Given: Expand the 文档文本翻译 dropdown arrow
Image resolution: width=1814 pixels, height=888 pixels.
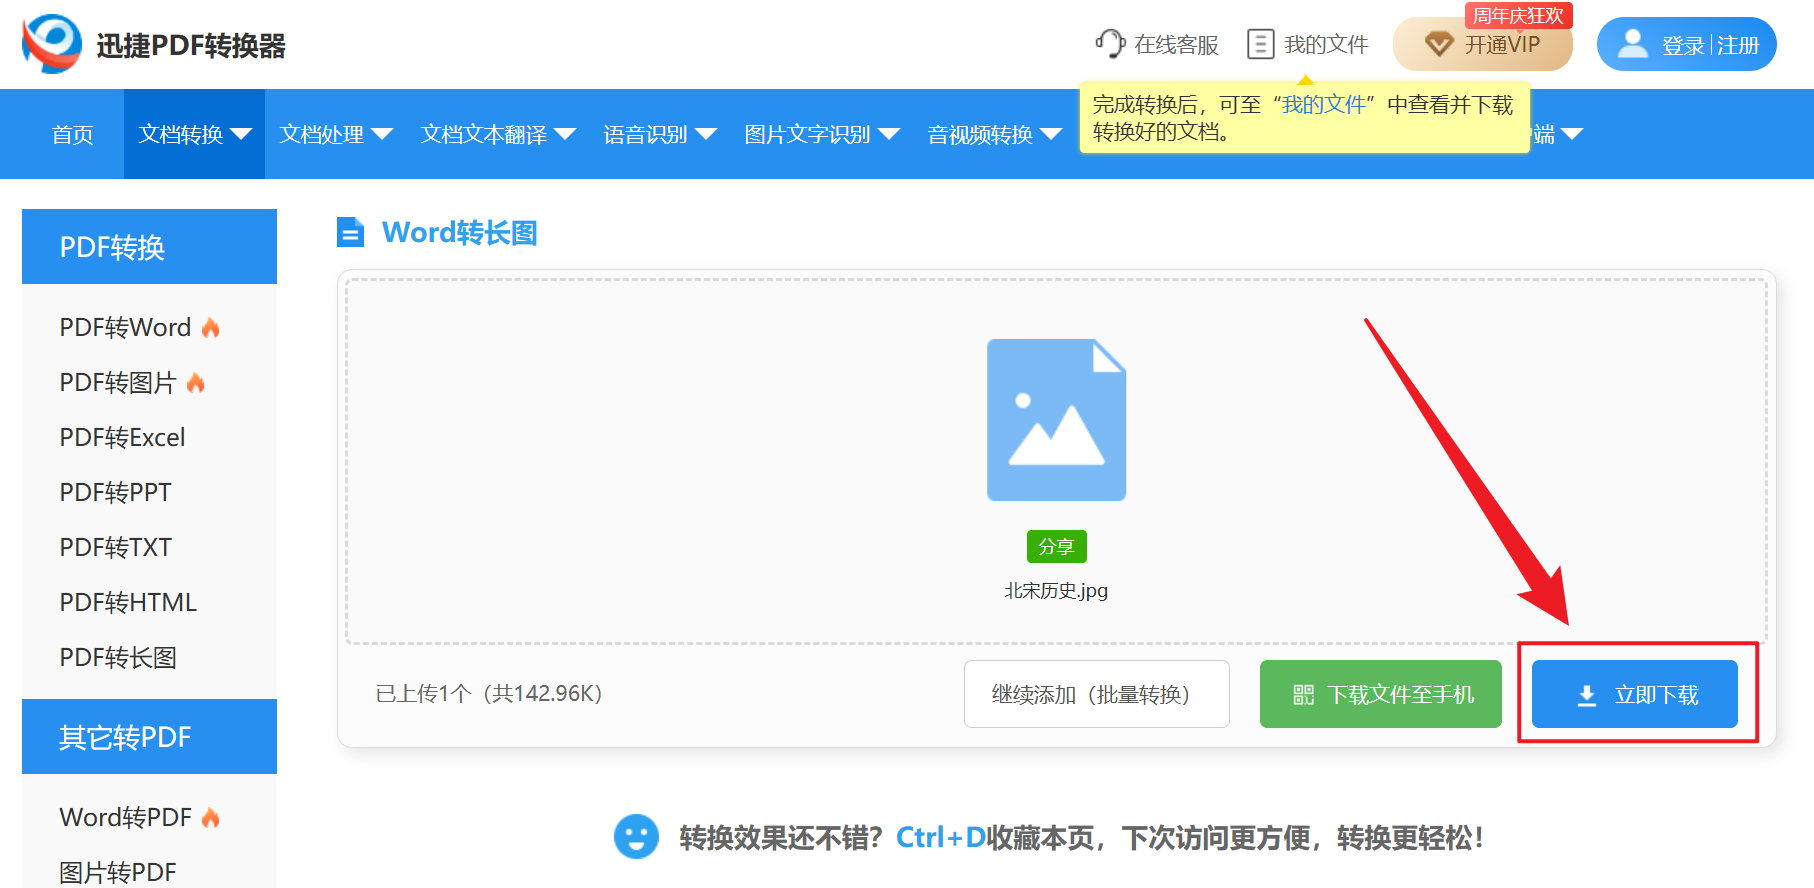Looking at the screenshot, I should [x=565, y=134].
